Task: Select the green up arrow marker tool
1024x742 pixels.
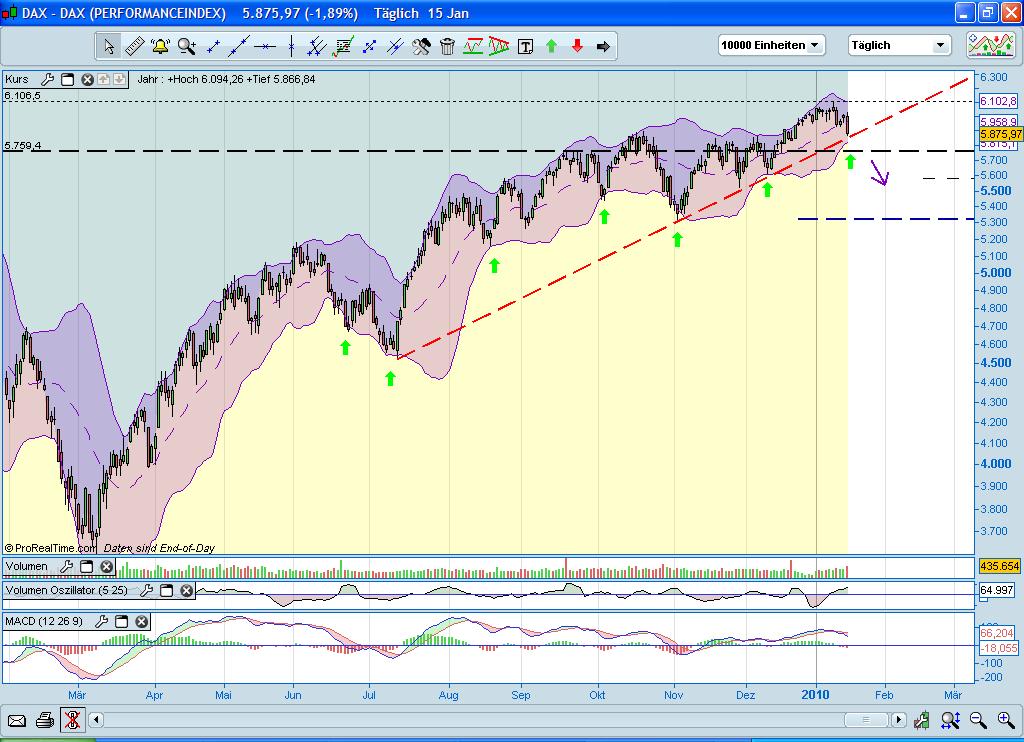Action: [x=551, y=46]
